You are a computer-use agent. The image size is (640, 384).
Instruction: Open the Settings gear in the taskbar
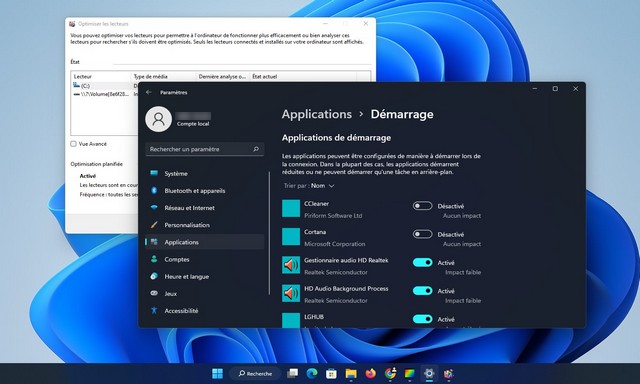click(x=429, y=373)
